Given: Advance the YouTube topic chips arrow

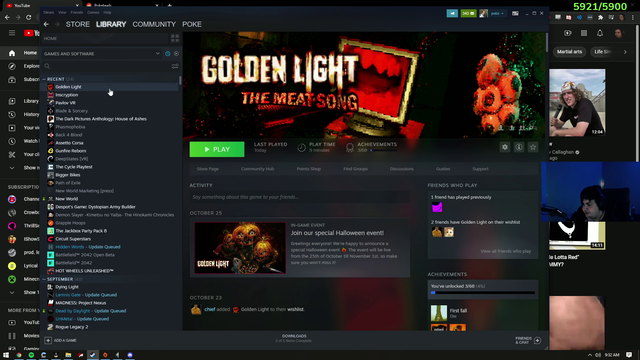Looking at the screenshot, I should 625,52.
